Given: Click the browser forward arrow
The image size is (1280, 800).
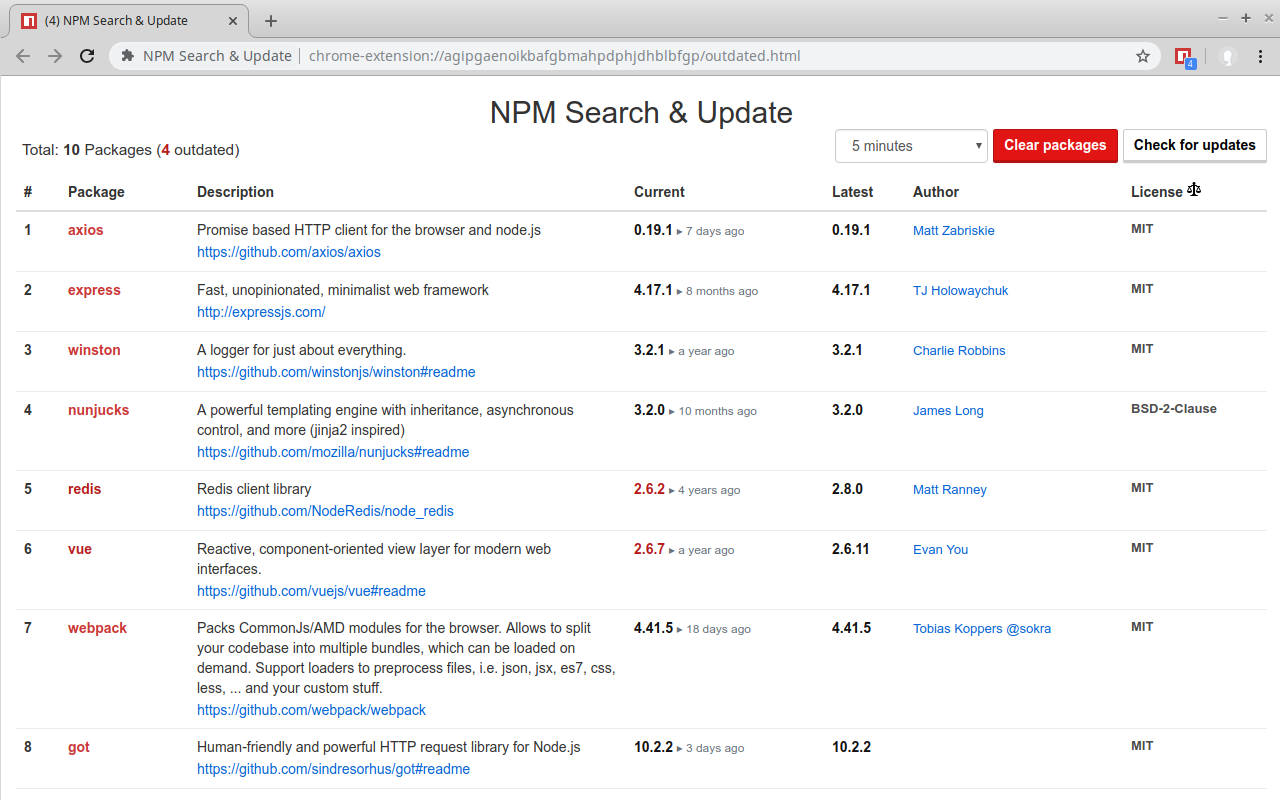Looking at the screenshot, I should [x=55, y=56].
